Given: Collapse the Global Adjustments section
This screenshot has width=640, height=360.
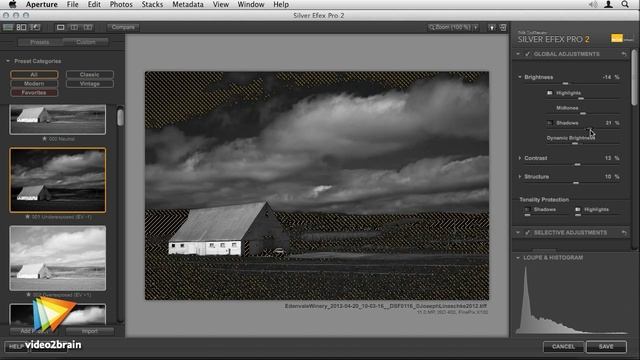Looking at the screenshot, I should 518,54.
